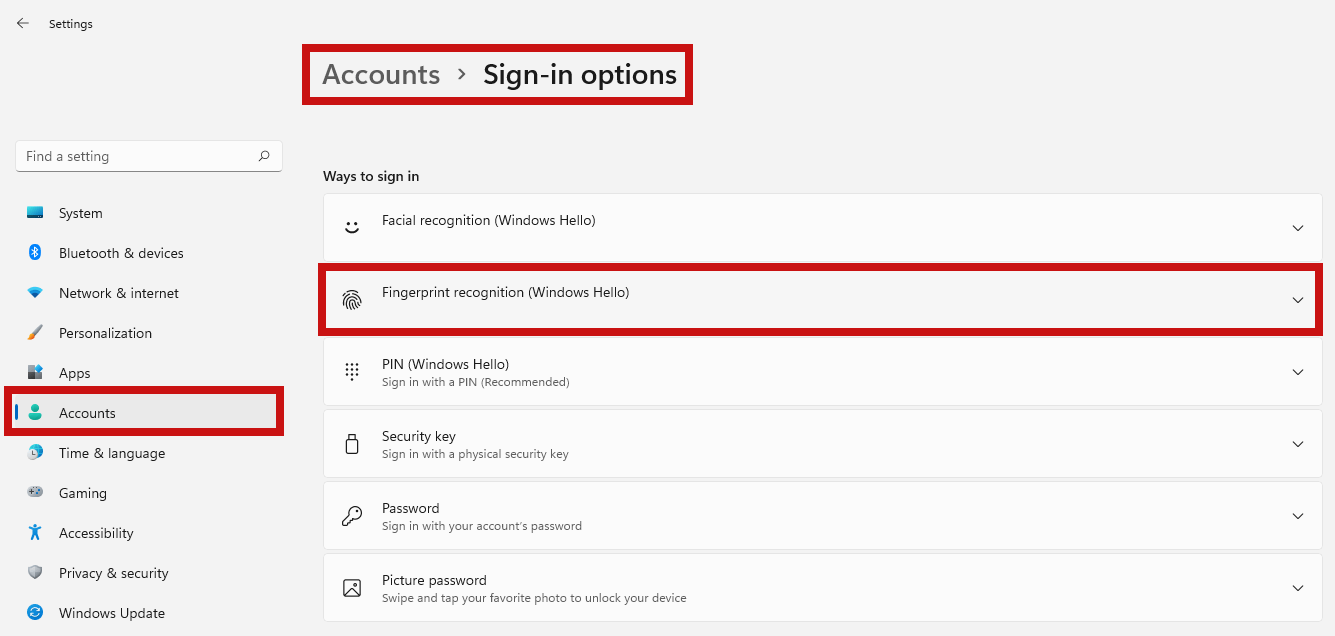The image size is (1335, 636).
Task: Go to Privacy & security label
Action: (x=114, y=573)
